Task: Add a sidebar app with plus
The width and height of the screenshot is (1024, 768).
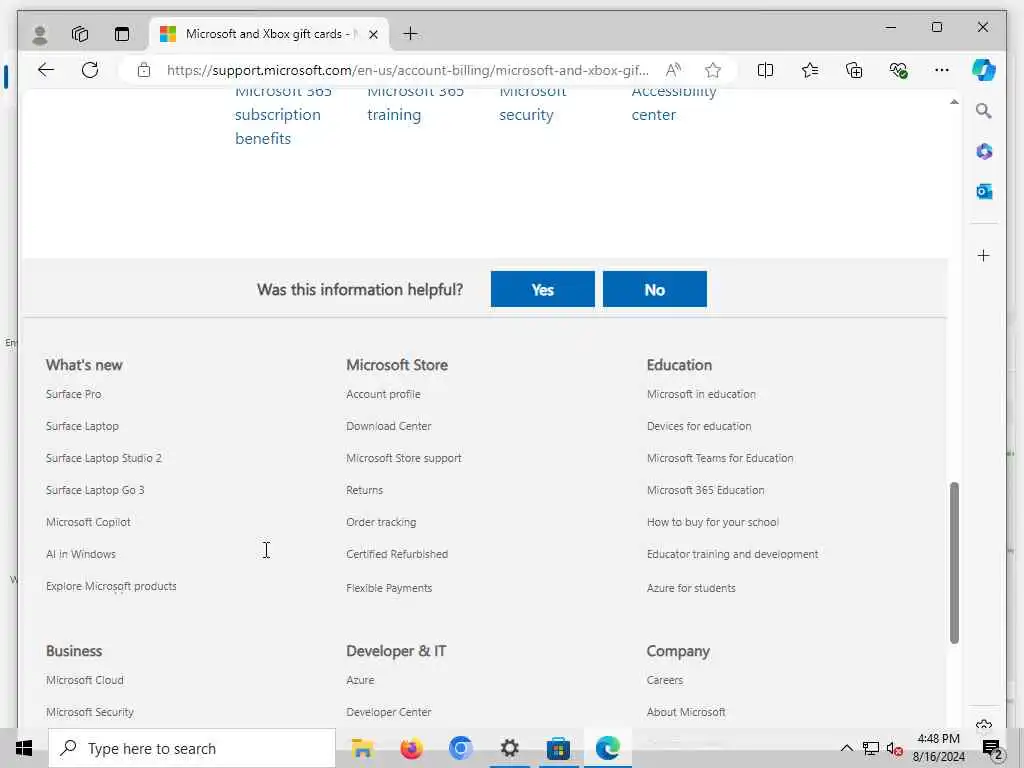Action: pos(984,255)
